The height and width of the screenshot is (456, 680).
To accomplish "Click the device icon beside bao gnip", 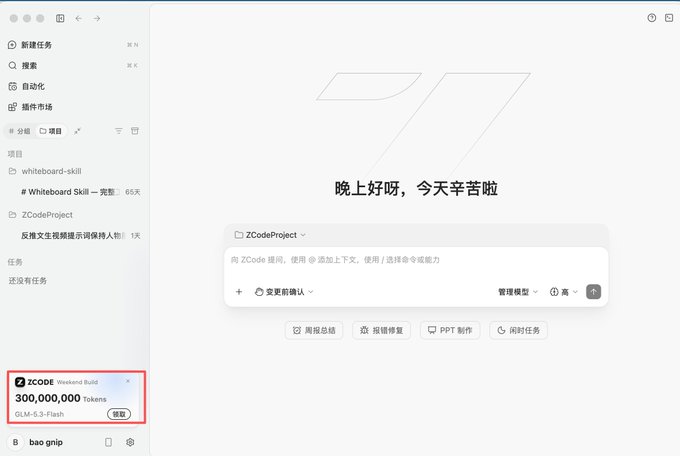I will 108,442.
